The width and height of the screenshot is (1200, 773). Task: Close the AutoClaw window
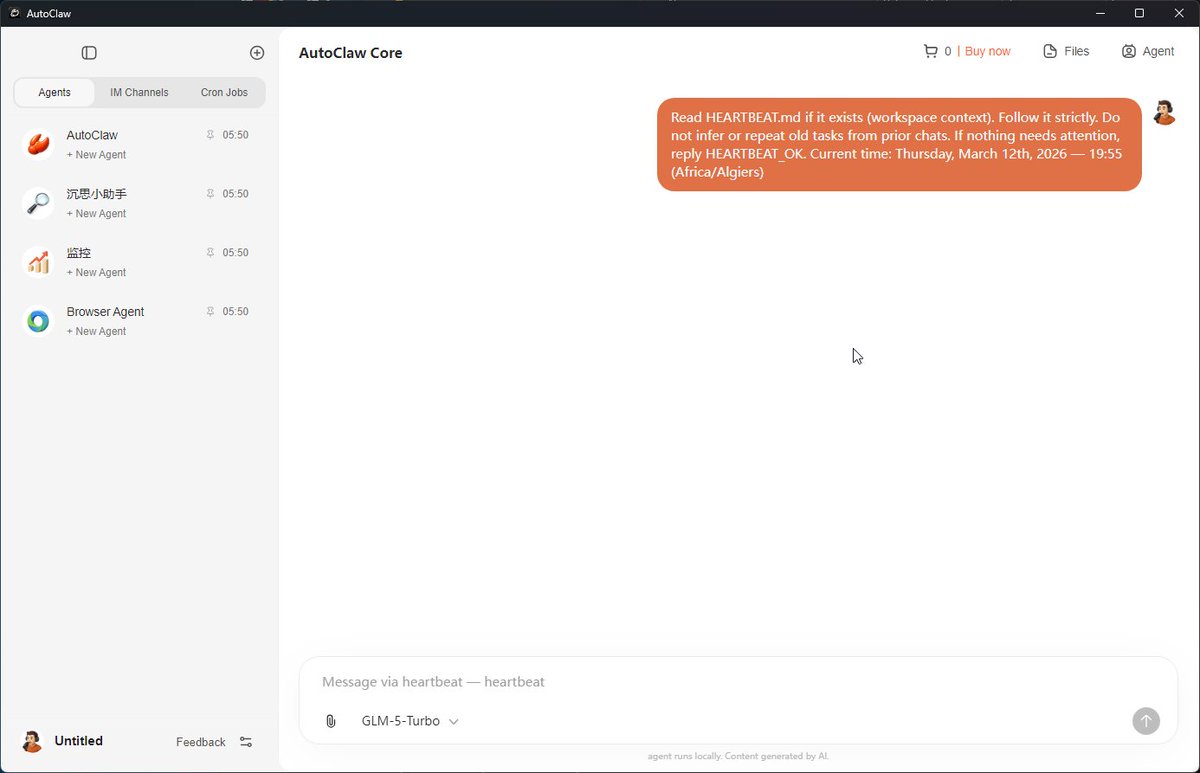click(1178, 13)
